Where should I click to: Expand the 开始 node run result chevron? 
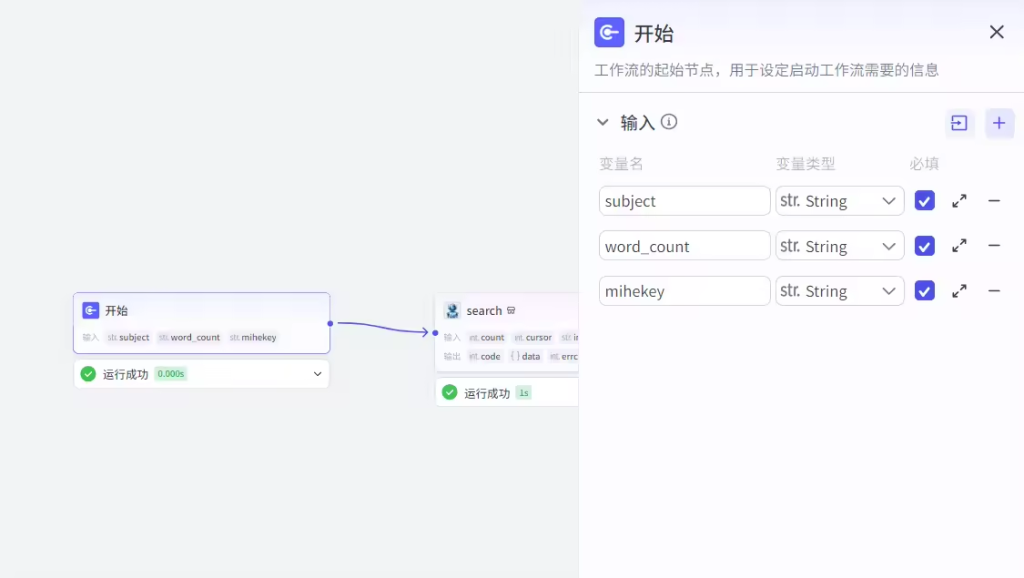click(x=318, y=374)
